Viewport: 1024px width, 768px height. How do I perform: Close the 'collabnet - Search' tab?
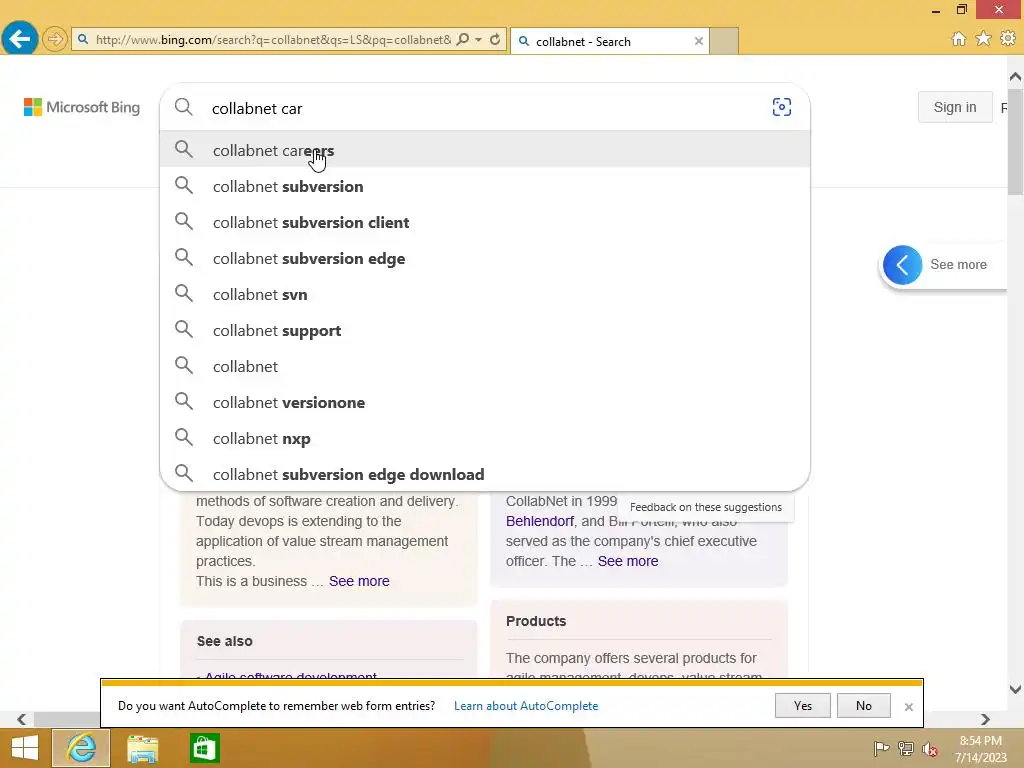pyautogui.click(x=699, y=41)
